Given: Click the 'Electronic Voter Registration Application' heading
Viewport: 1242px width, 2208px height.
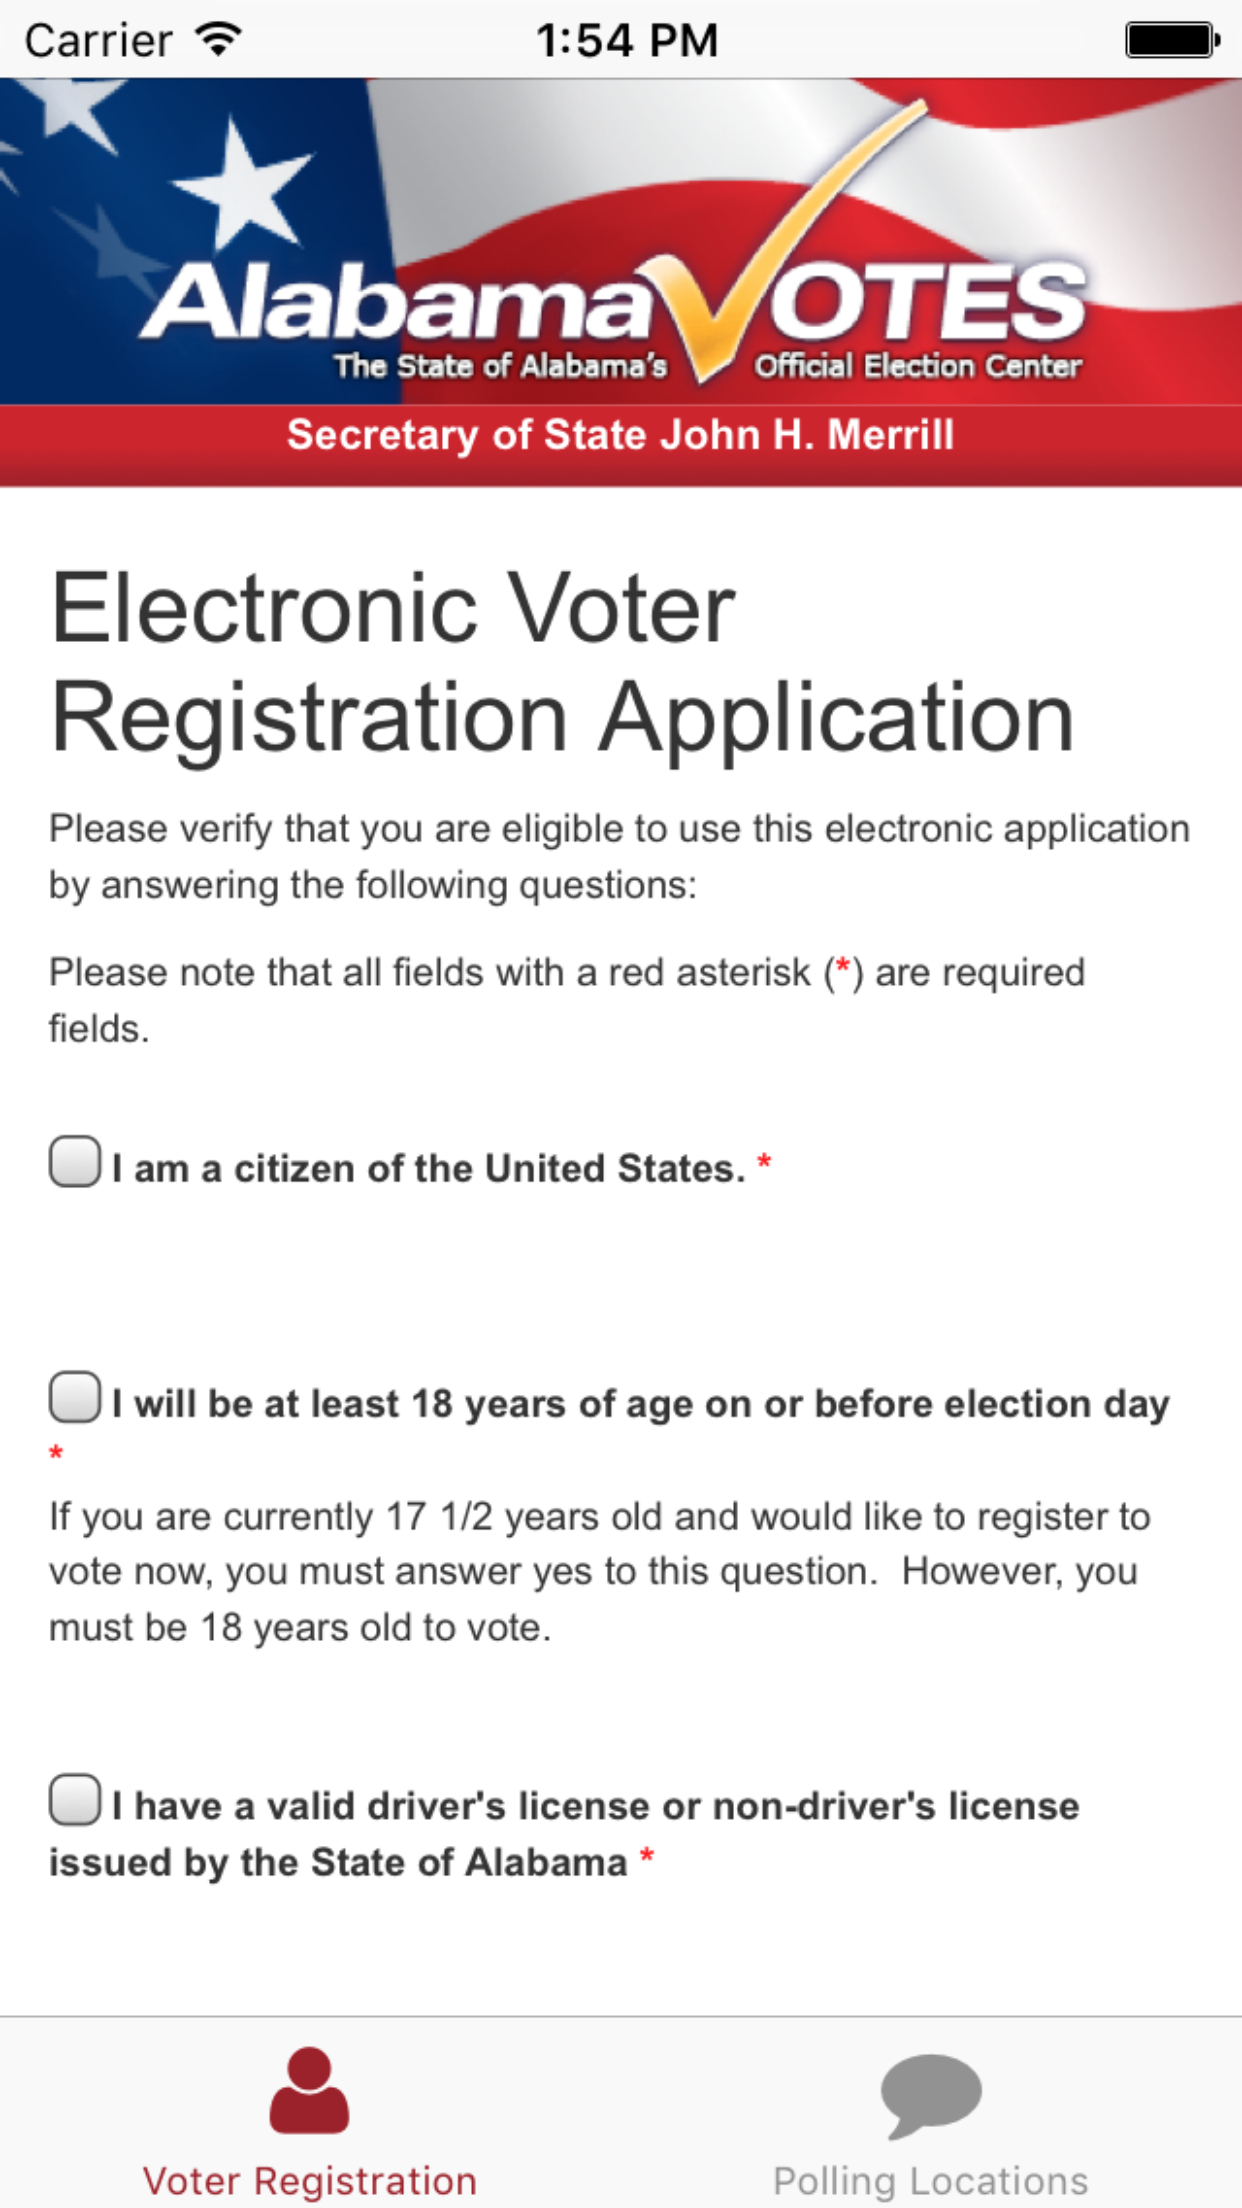Looking at the screenshot, I should (562, 662).
